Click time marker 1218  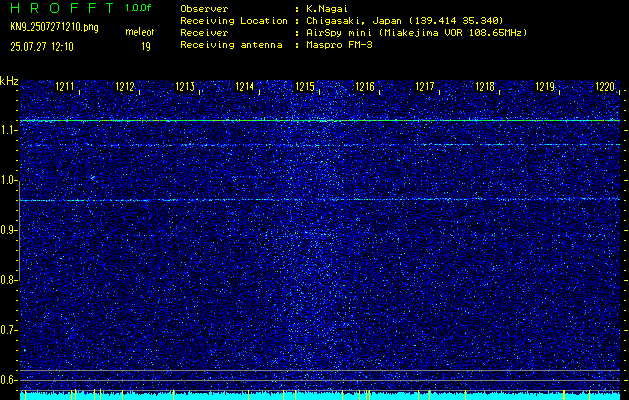point(485,86)
